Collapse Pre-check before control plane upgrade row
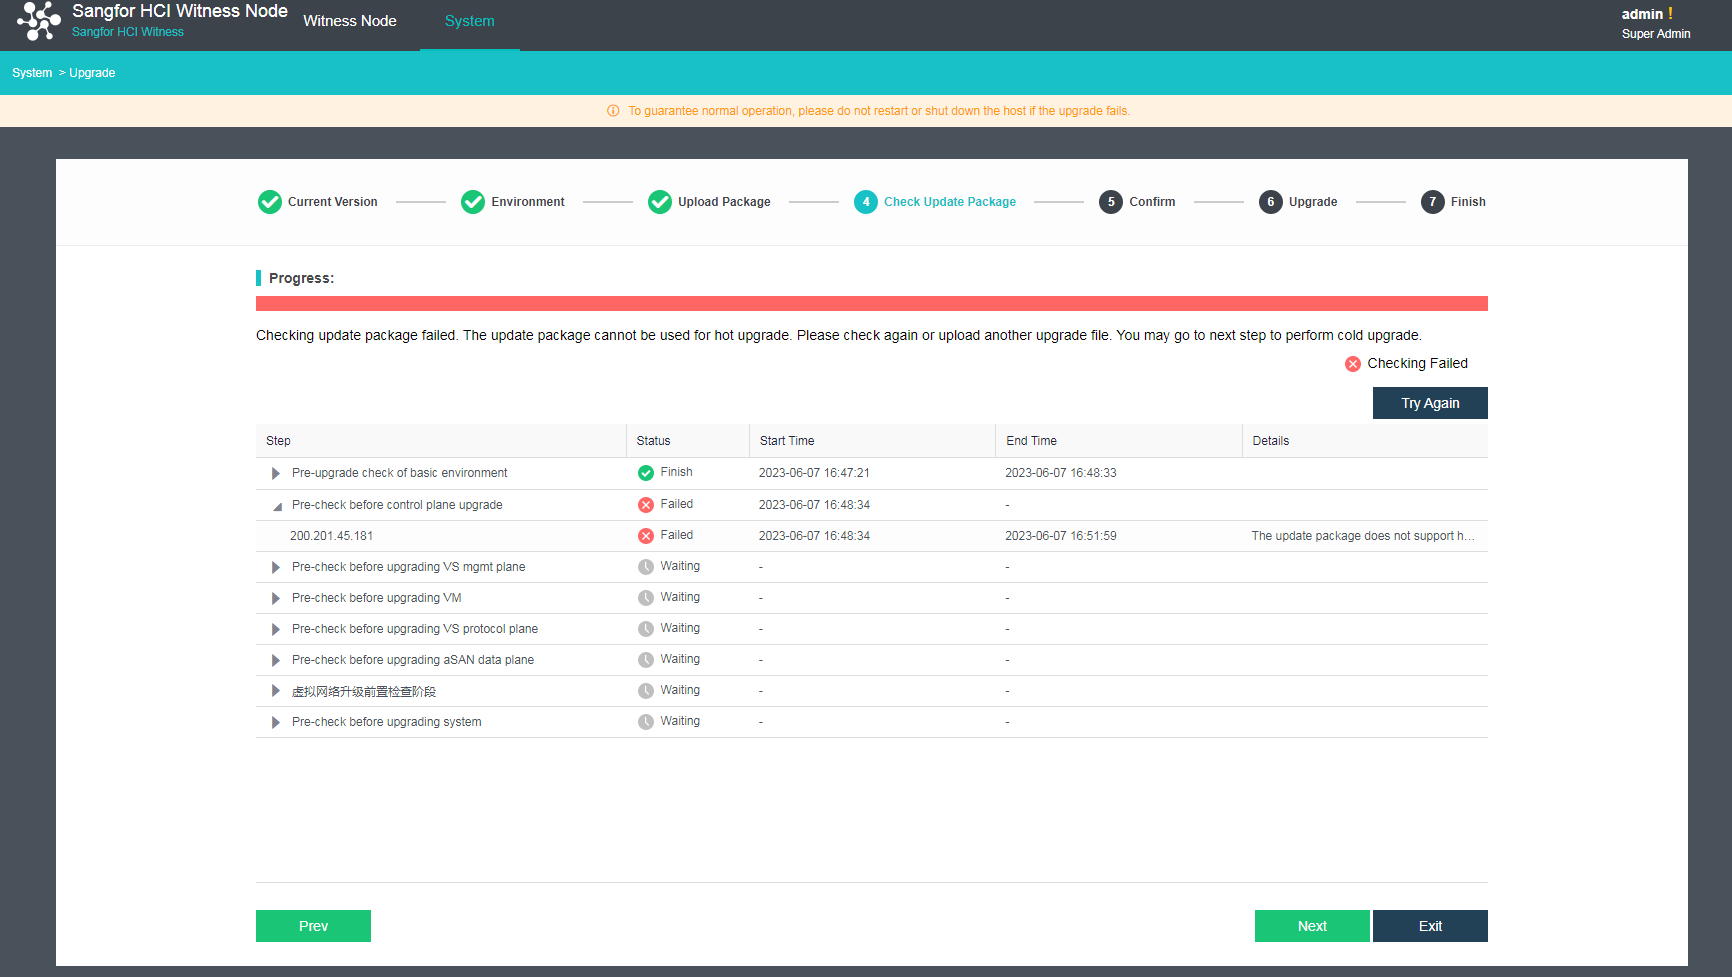The height and width of the screenshot is (977, 1732). tap(276, 506)
